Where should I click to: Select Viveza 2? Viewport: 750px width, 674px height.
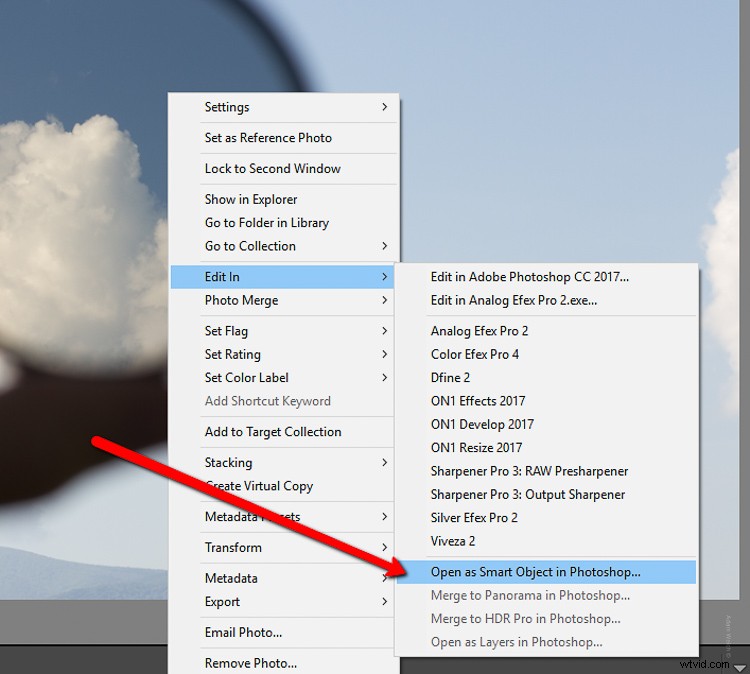pos(546,541)
